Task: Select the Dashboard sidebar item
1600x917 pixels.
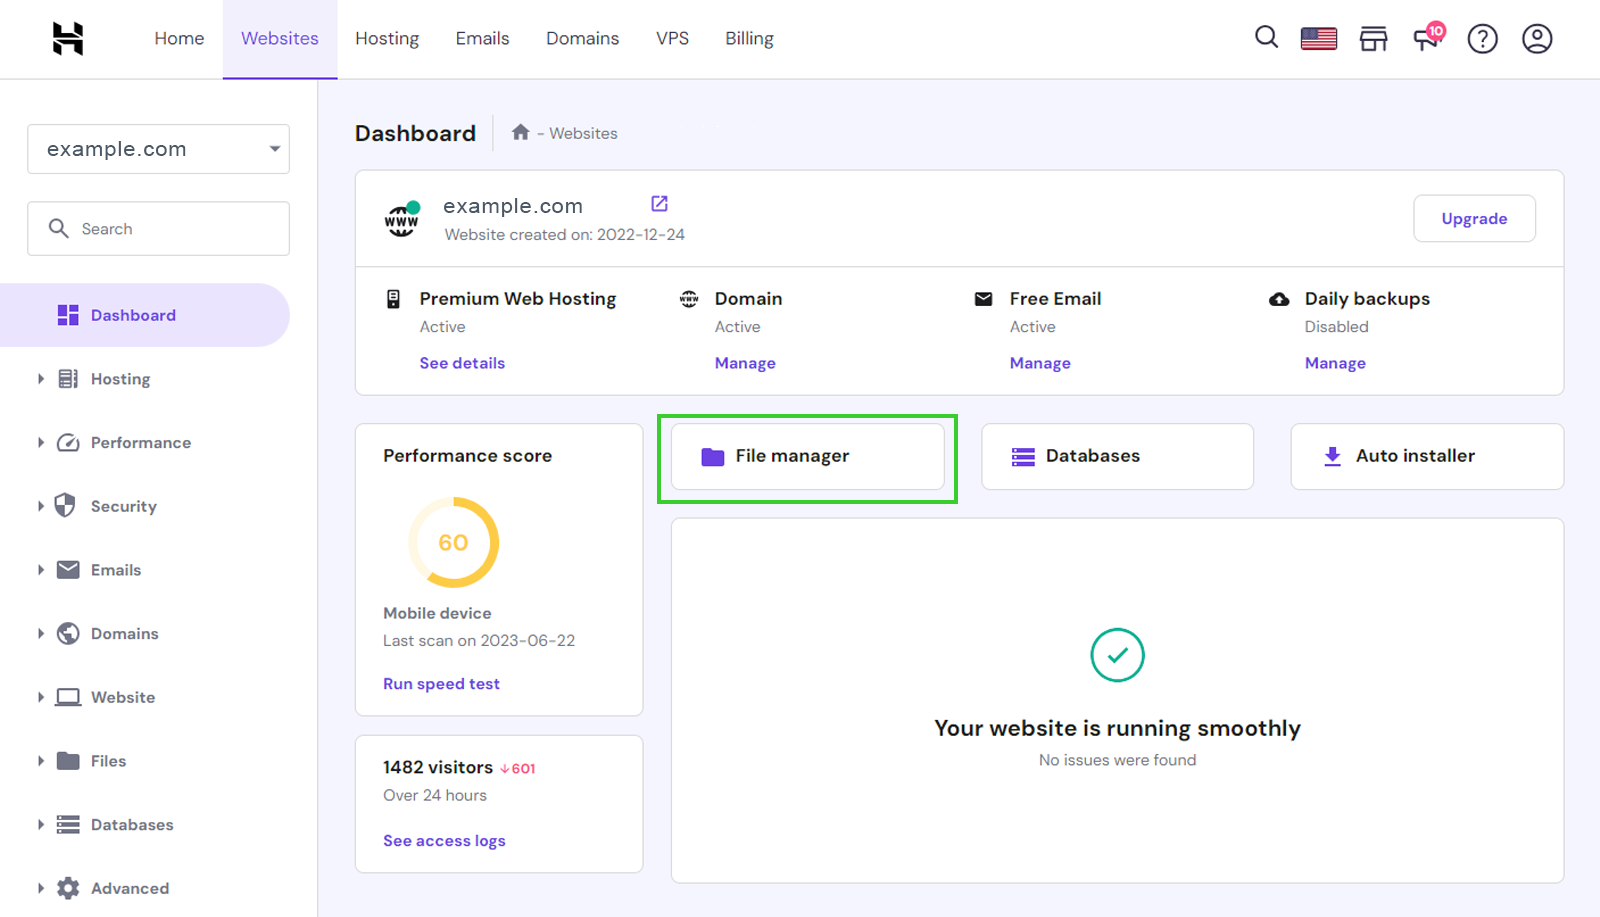Action: click(145, 315)
